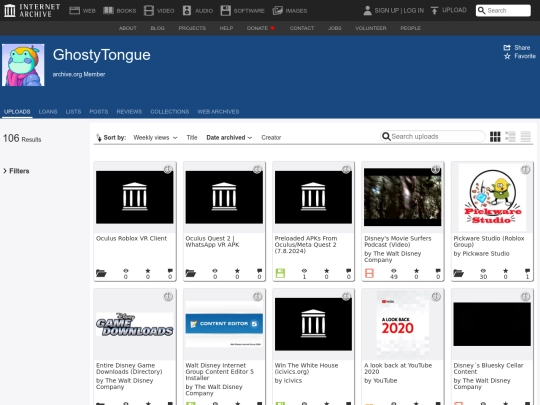Switch to the Collections tab

coord(169,112)
